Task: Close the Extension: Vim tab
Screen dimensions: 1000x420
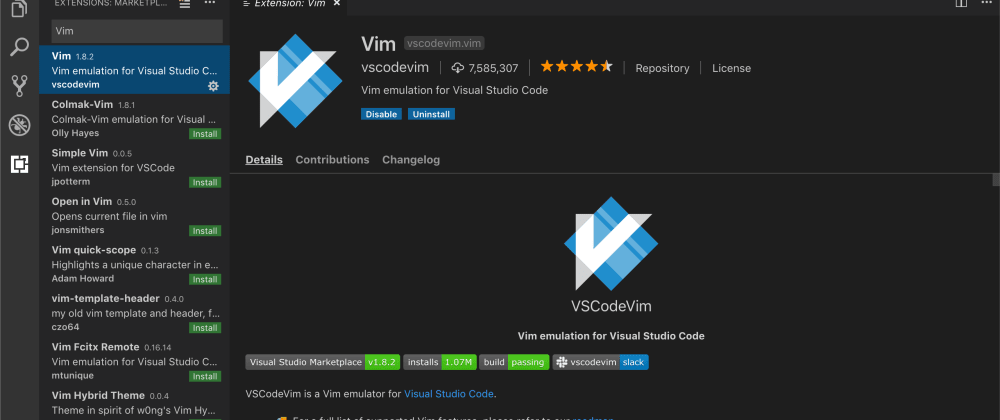Action: coord(337,3)
